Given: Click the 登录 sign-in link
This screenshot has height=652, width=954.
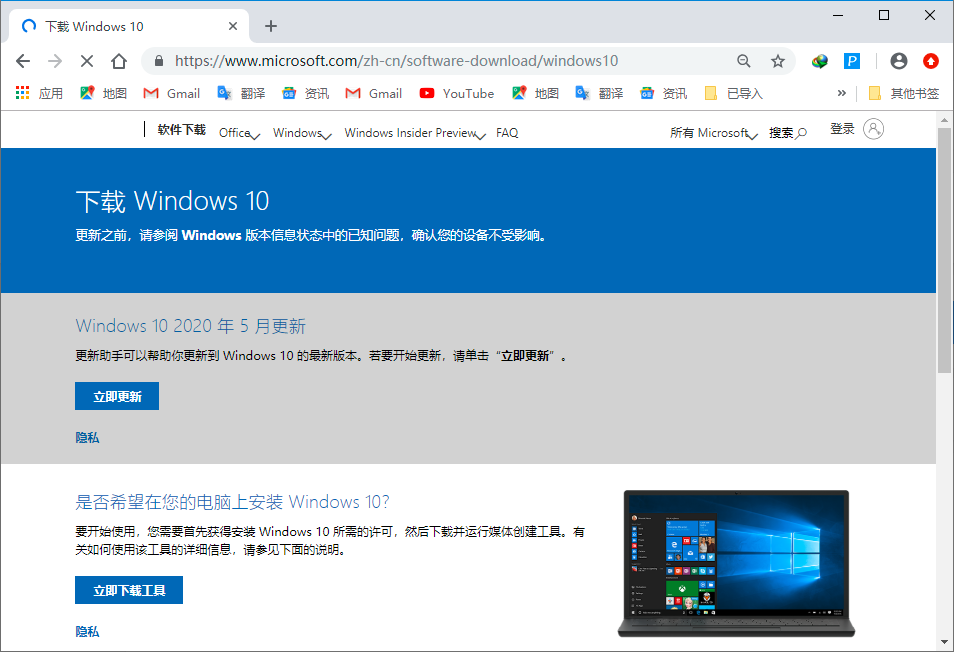Looking at the screenshot, I should click(842, 129).
